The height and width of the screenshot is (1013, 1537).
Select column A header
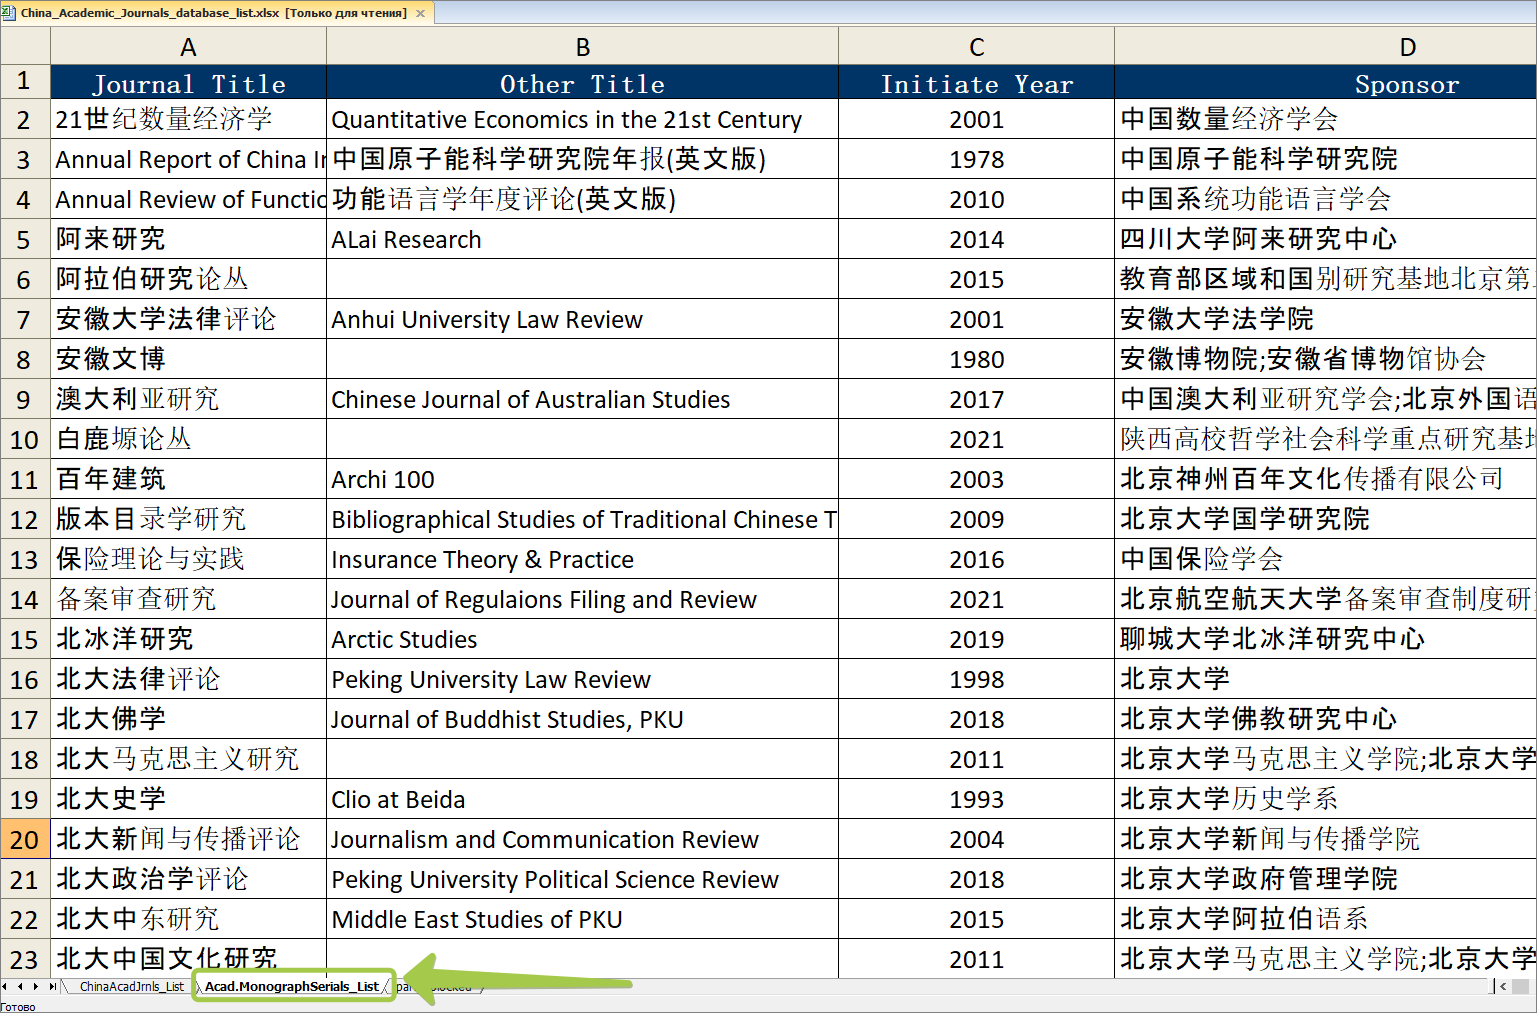188,47
